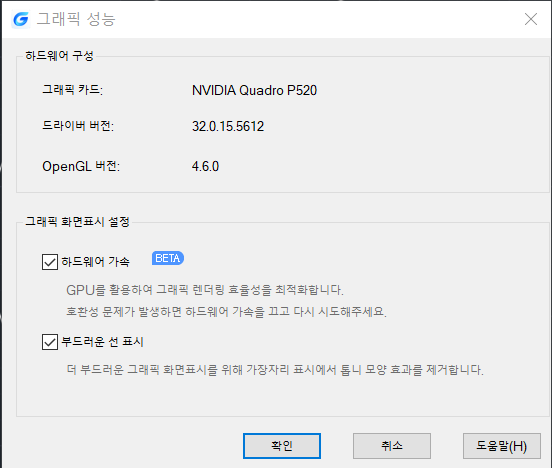Click the 드라이버 버전 field label

[x=78, y=126]
